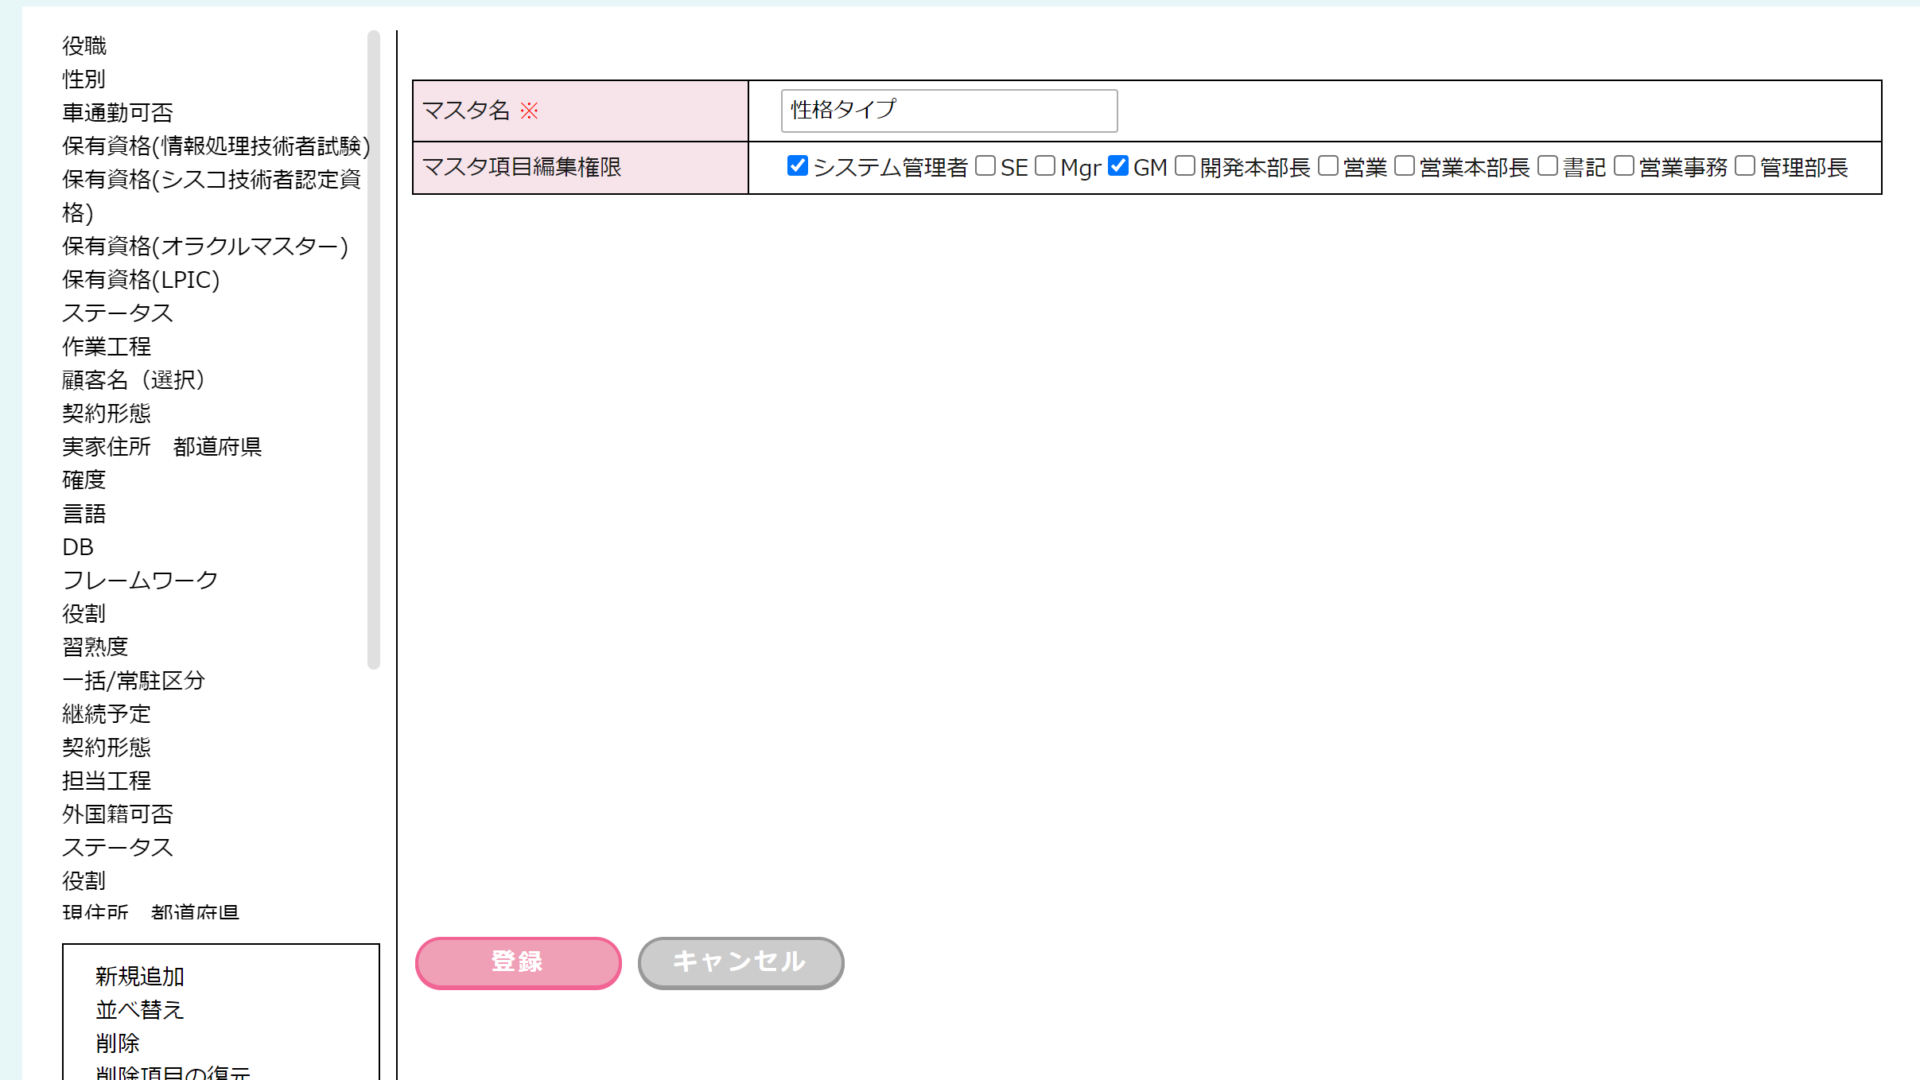Screen dimensions: 1920x1080
Task: Check the 書記 permission checkbox
Action: [x=1547, y=166]
